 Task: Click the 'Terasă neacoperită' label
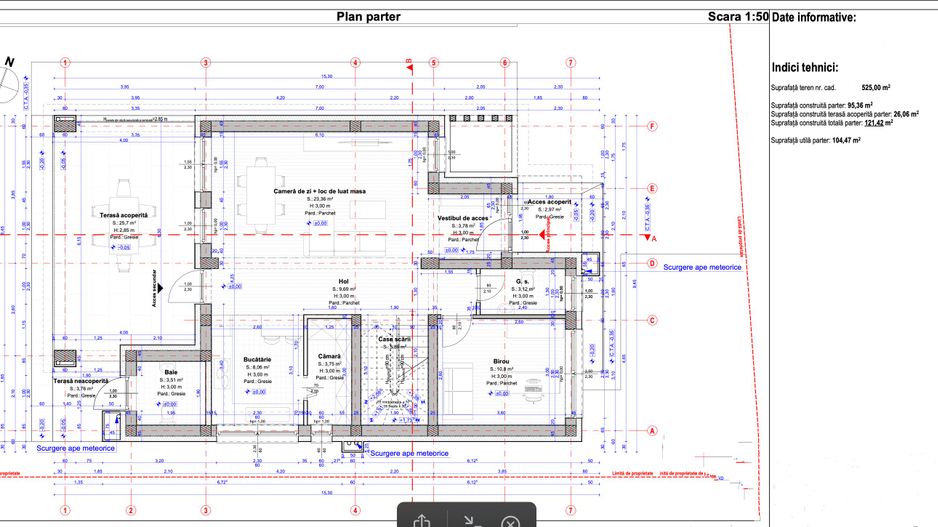(x=81, y=381)
